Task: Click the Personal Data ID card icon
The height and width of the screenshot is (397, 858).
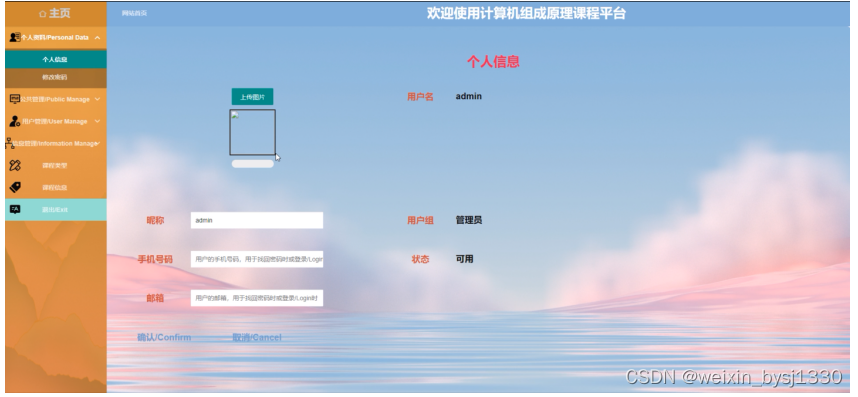Action: pos(15,38)
